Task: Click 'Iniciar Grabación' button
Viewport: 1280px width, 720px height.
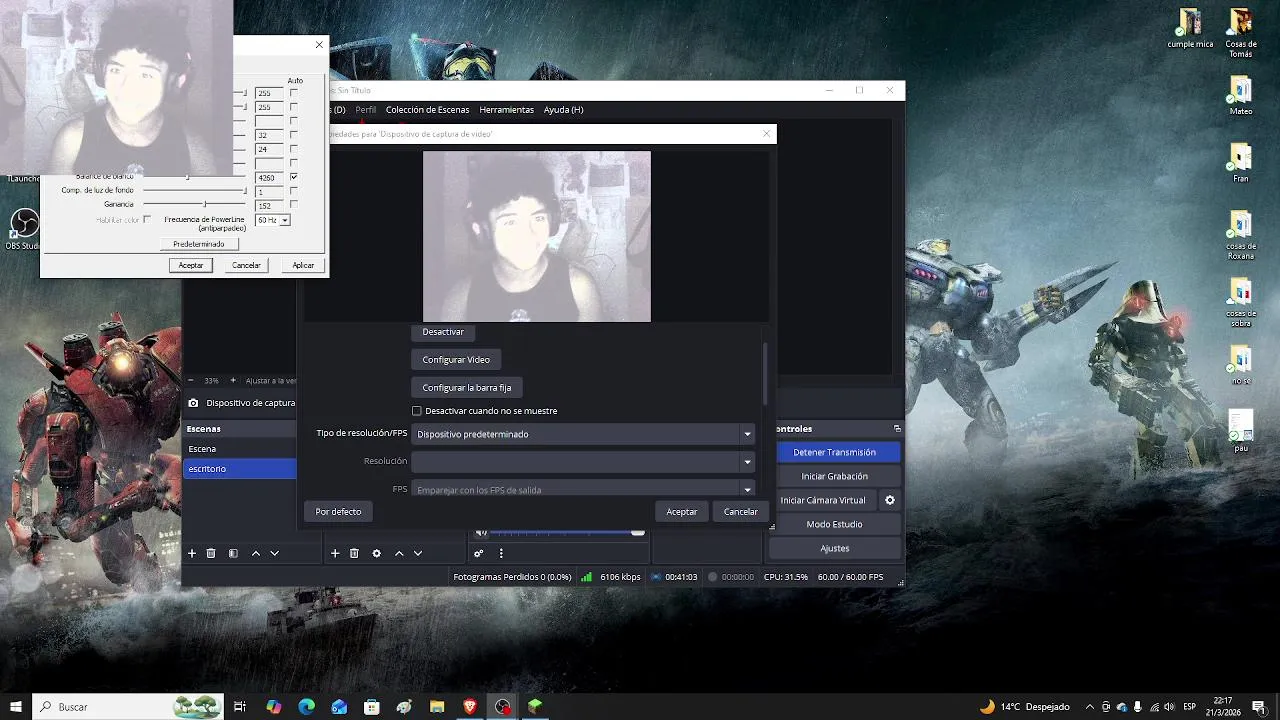Action: (x=835, y=476)
